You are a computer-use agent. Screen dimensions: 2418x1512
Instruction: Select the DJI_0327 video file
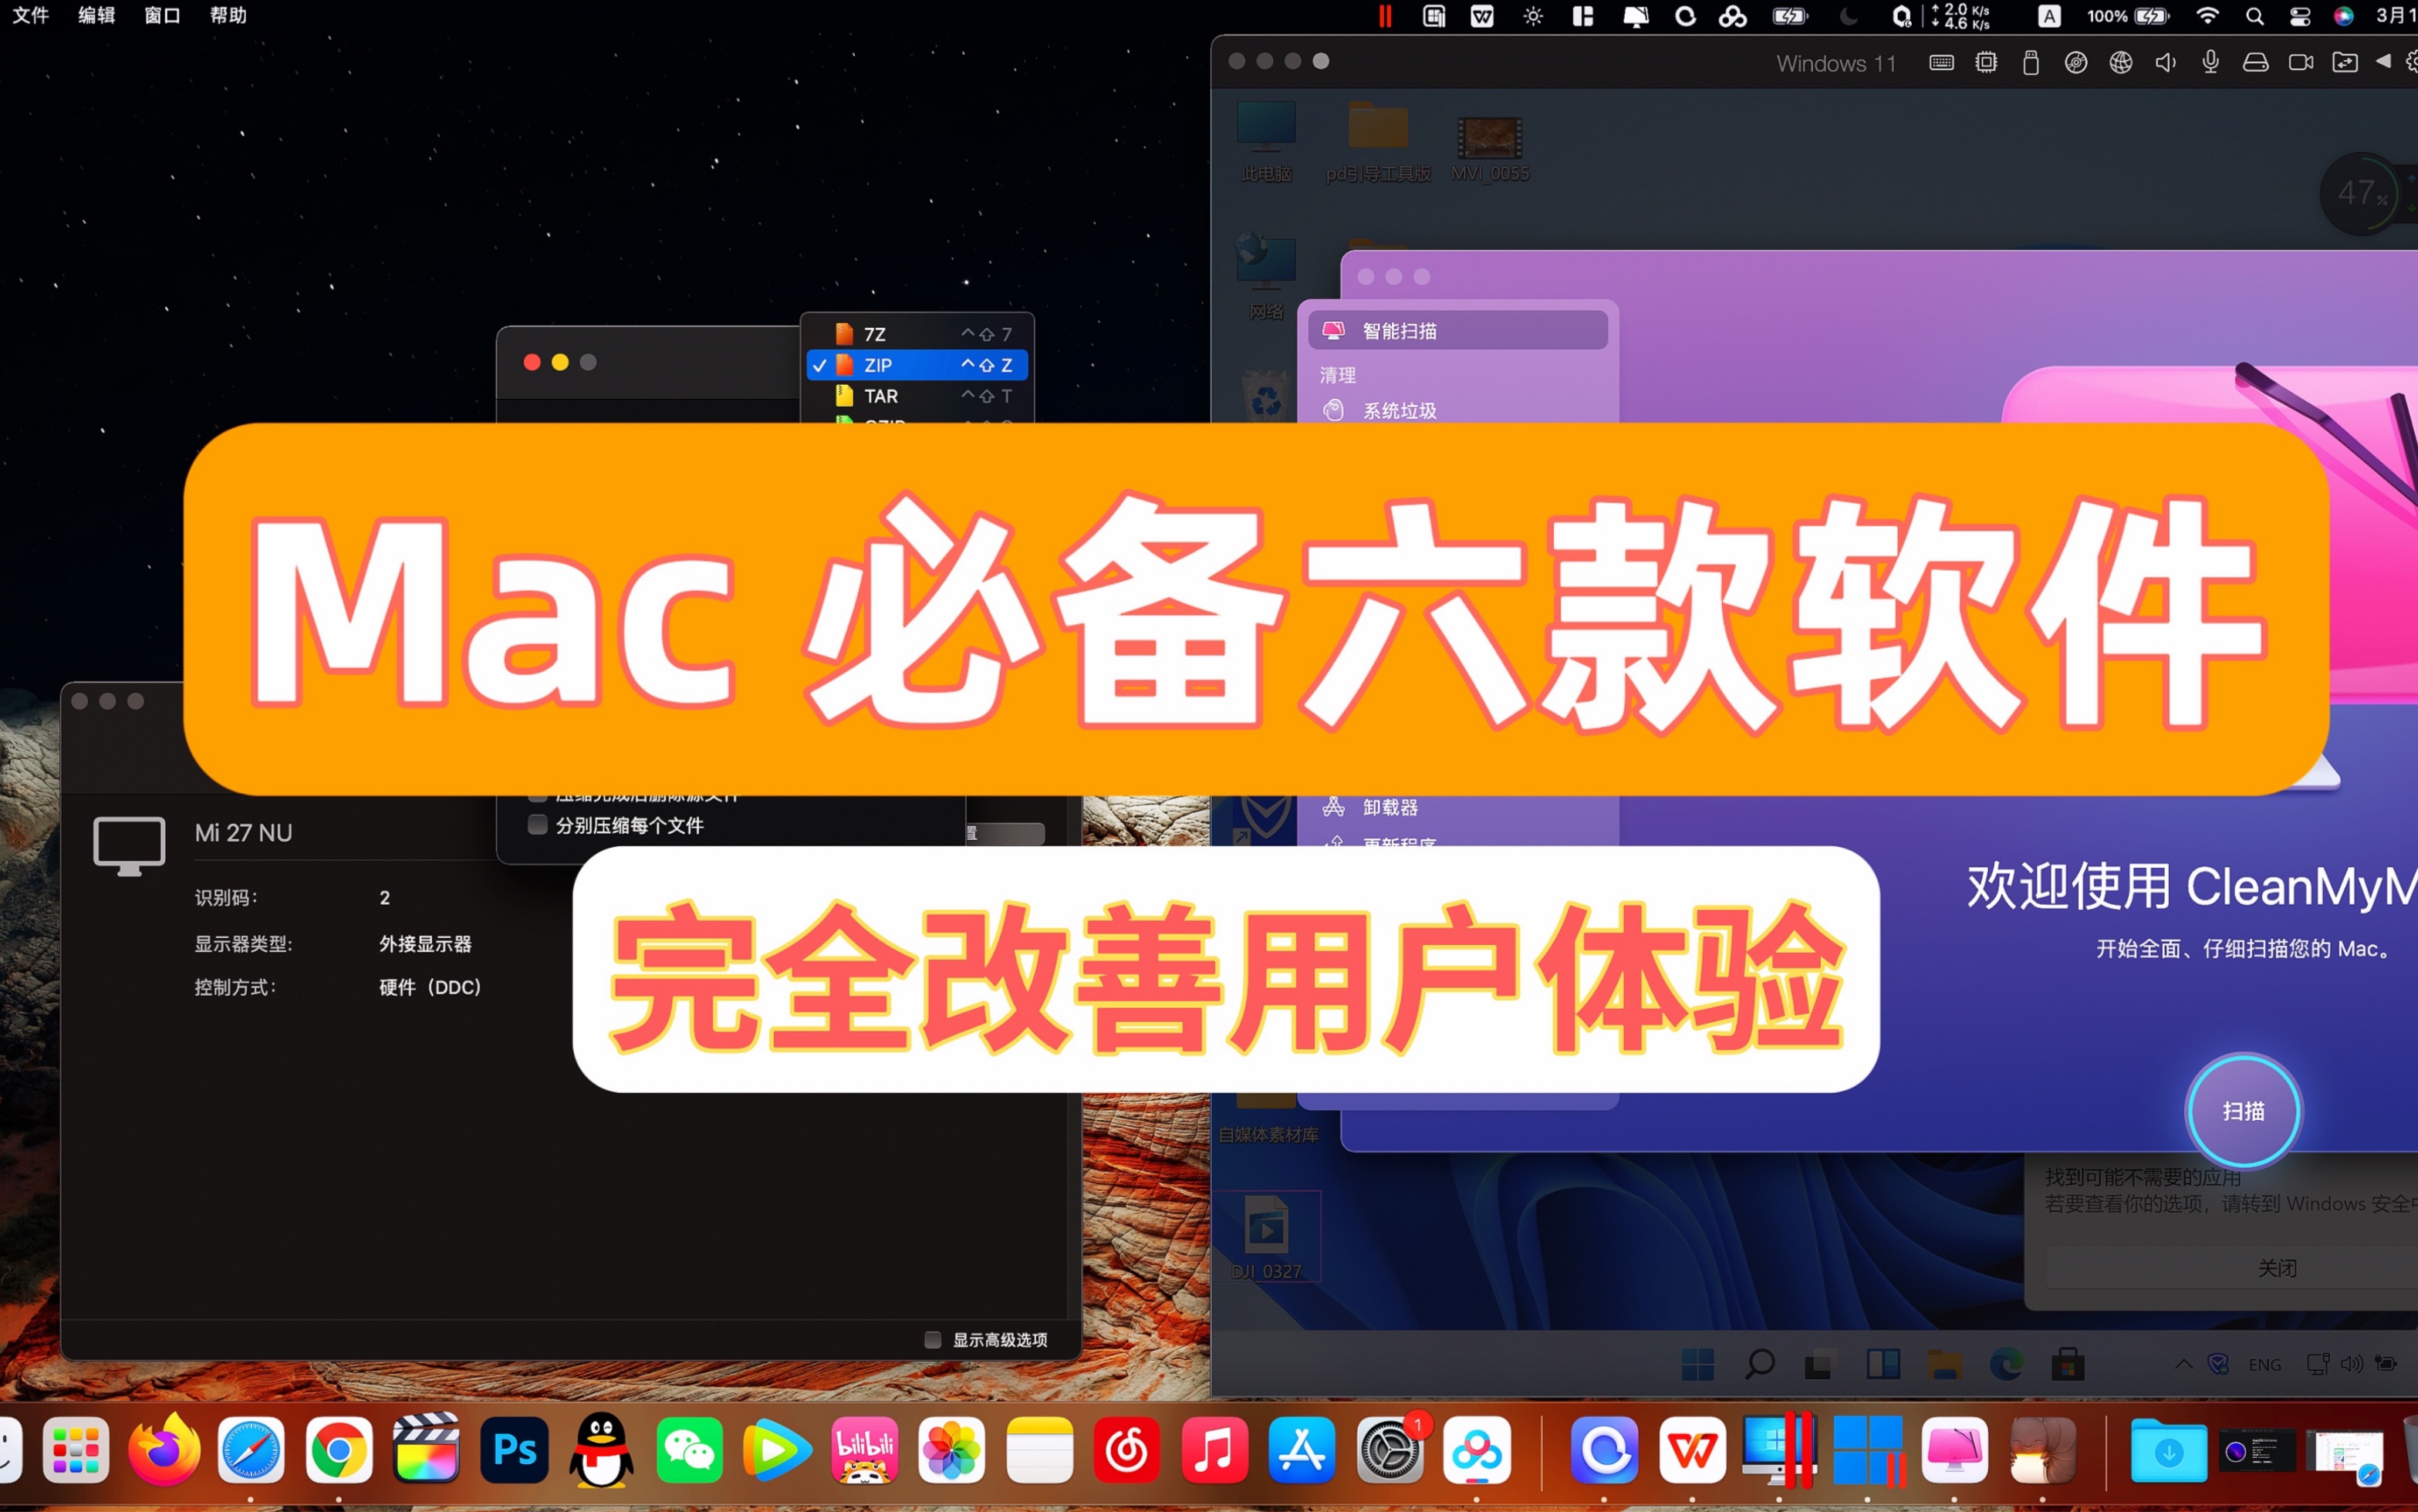click(1266, 1237)
